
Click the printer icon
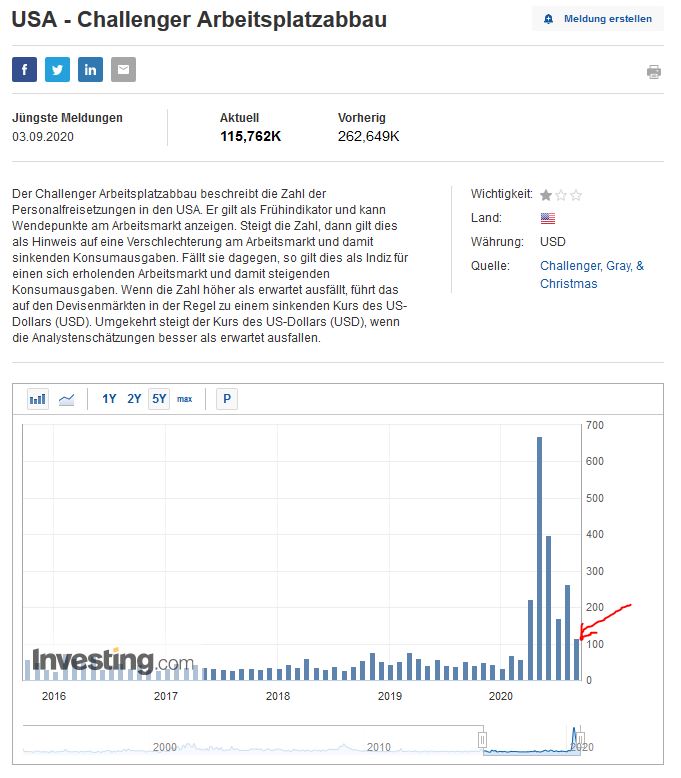click(x=654, y=72)
